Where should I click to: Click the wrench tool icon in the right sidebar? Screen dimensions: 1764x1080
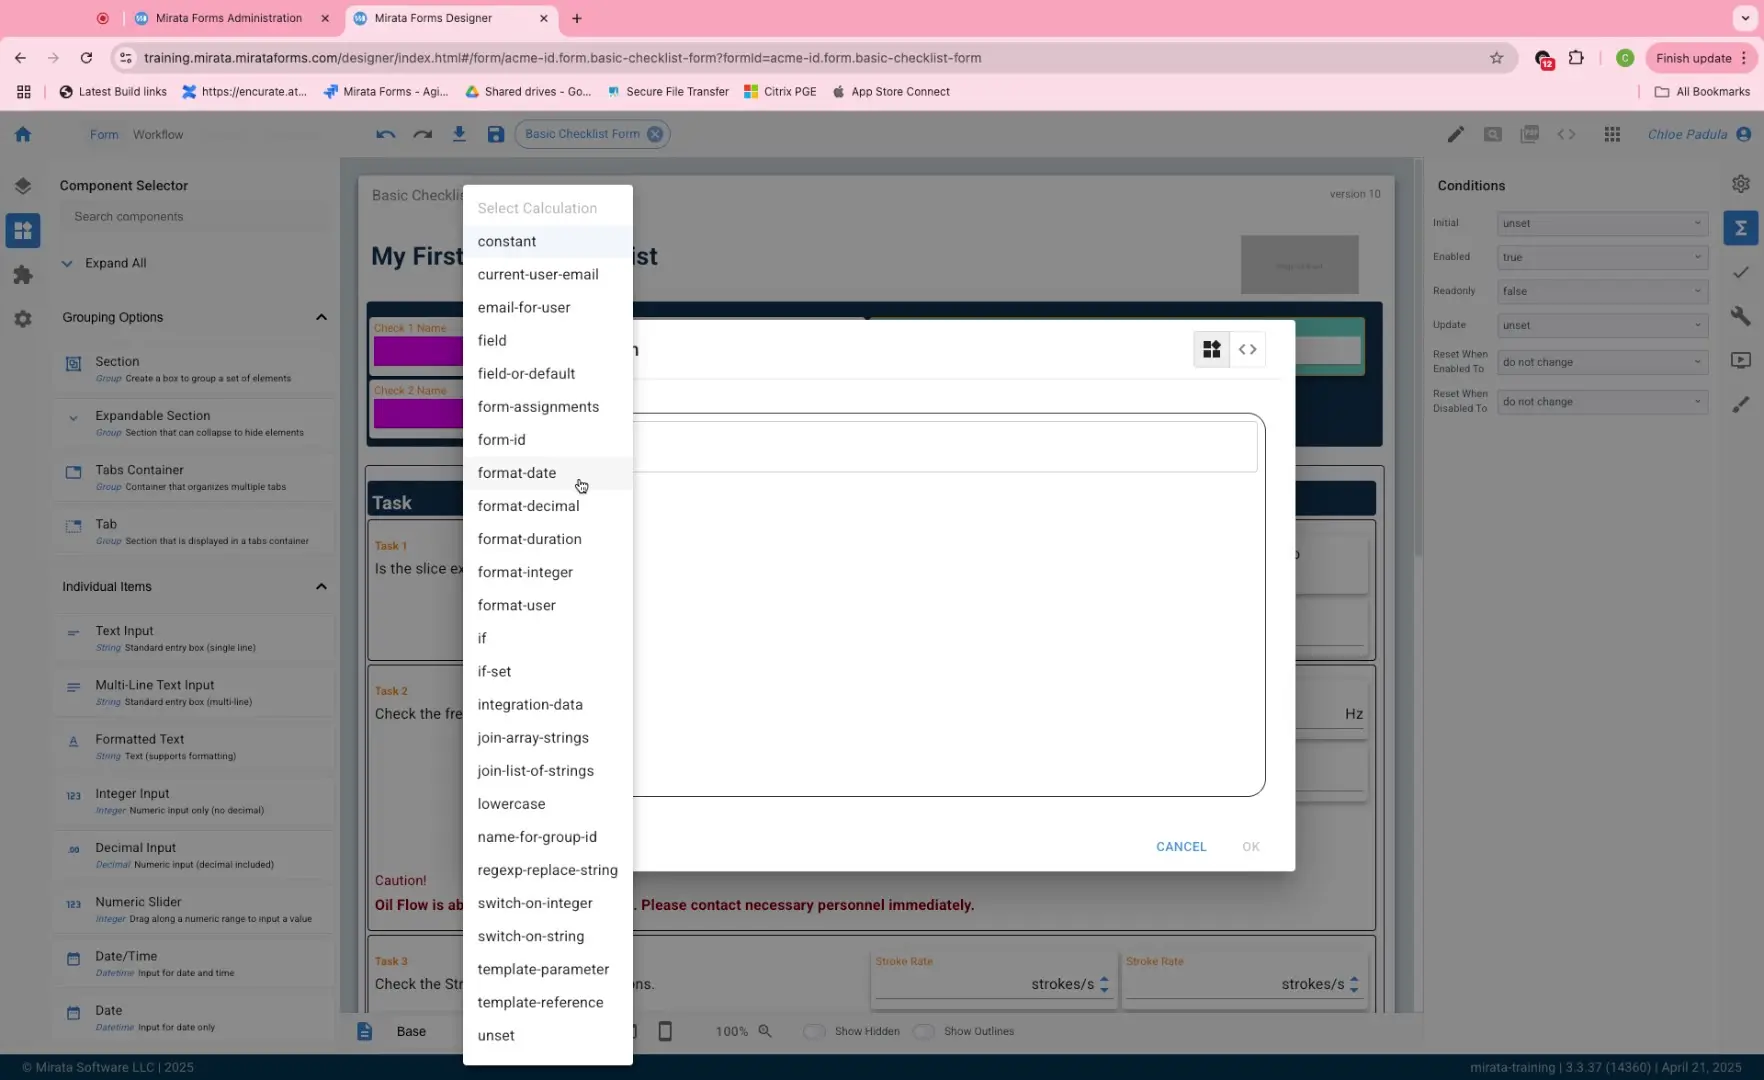(1741, 316)
